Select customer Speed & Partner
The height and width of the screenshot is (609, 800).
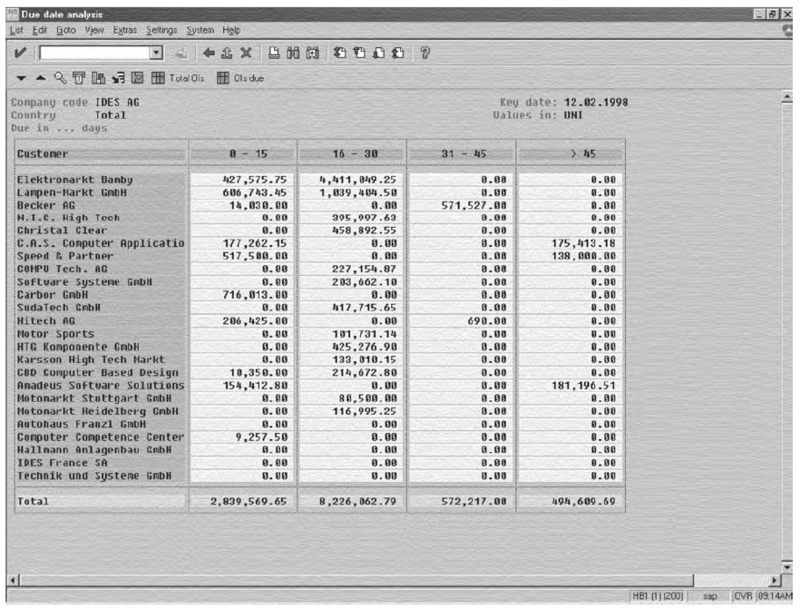click(65, 256)
